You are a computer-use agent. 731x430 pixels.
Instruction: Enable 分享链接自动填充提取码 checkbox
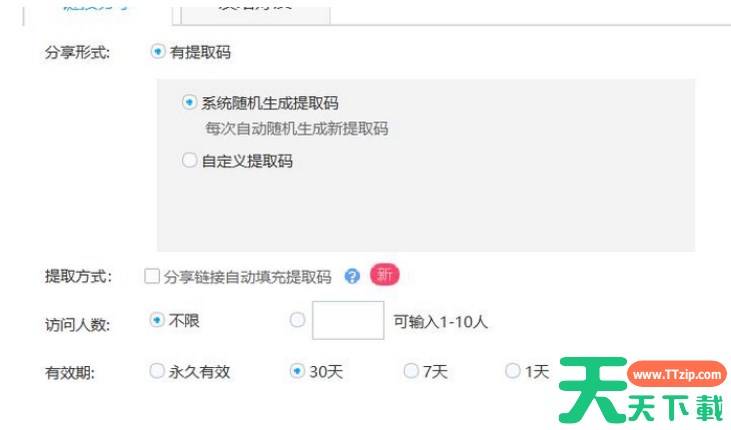tap(152, 277)
